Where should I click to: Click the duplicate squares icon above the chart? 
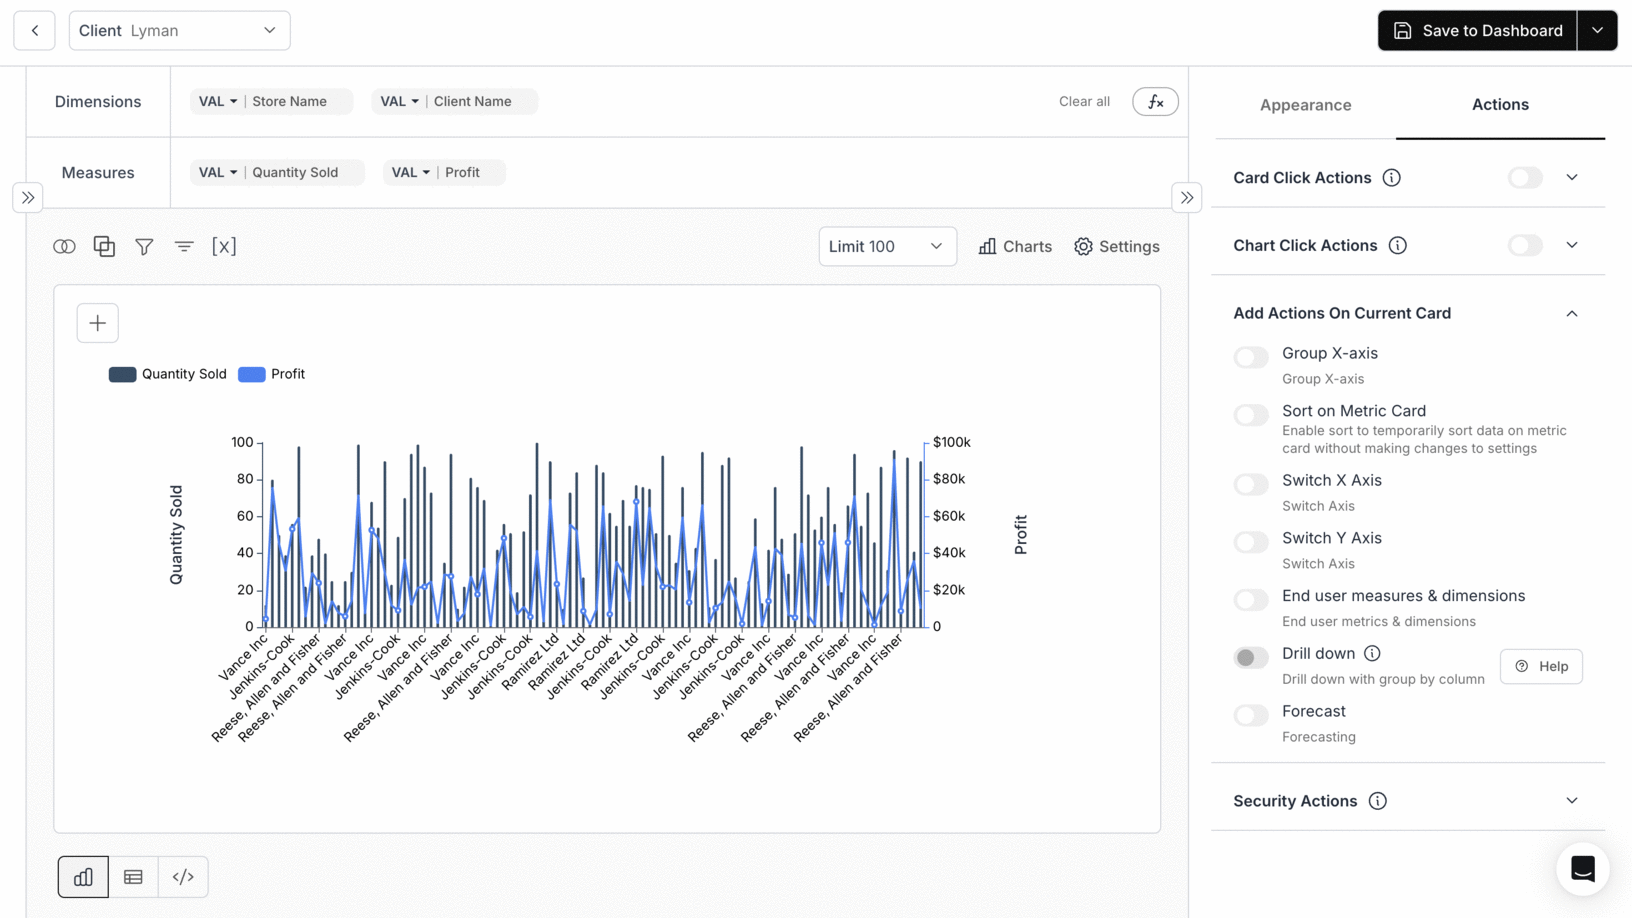(x=104, y=246)
